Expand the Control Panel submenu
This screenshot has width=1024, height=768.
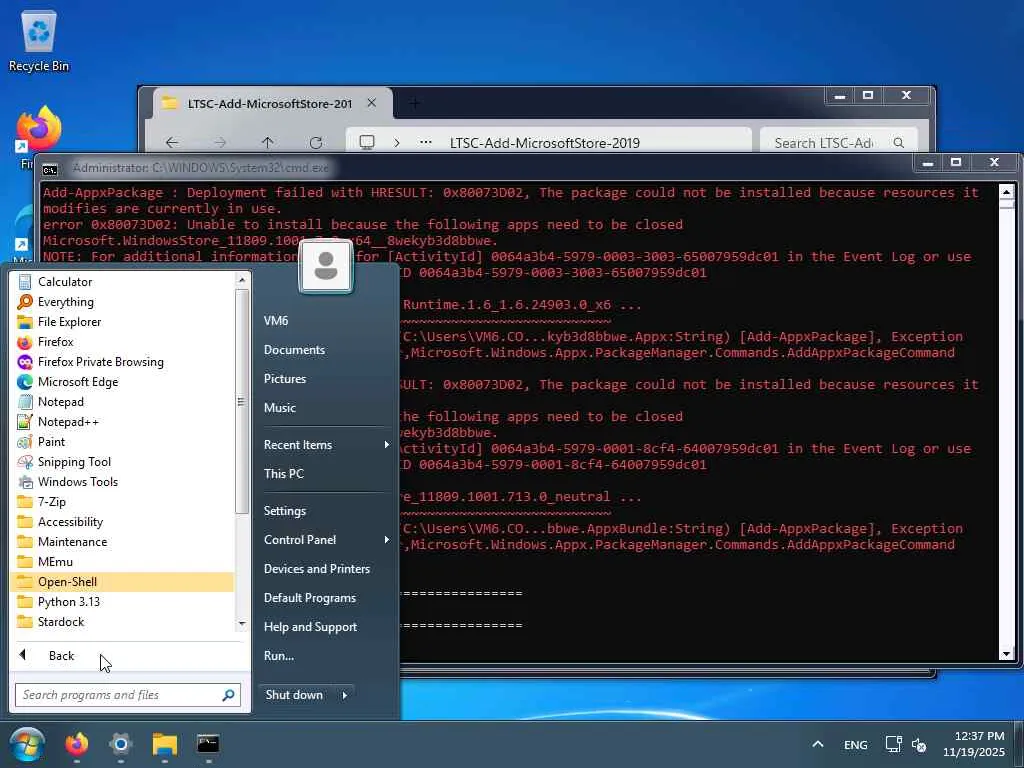(326, 540)
